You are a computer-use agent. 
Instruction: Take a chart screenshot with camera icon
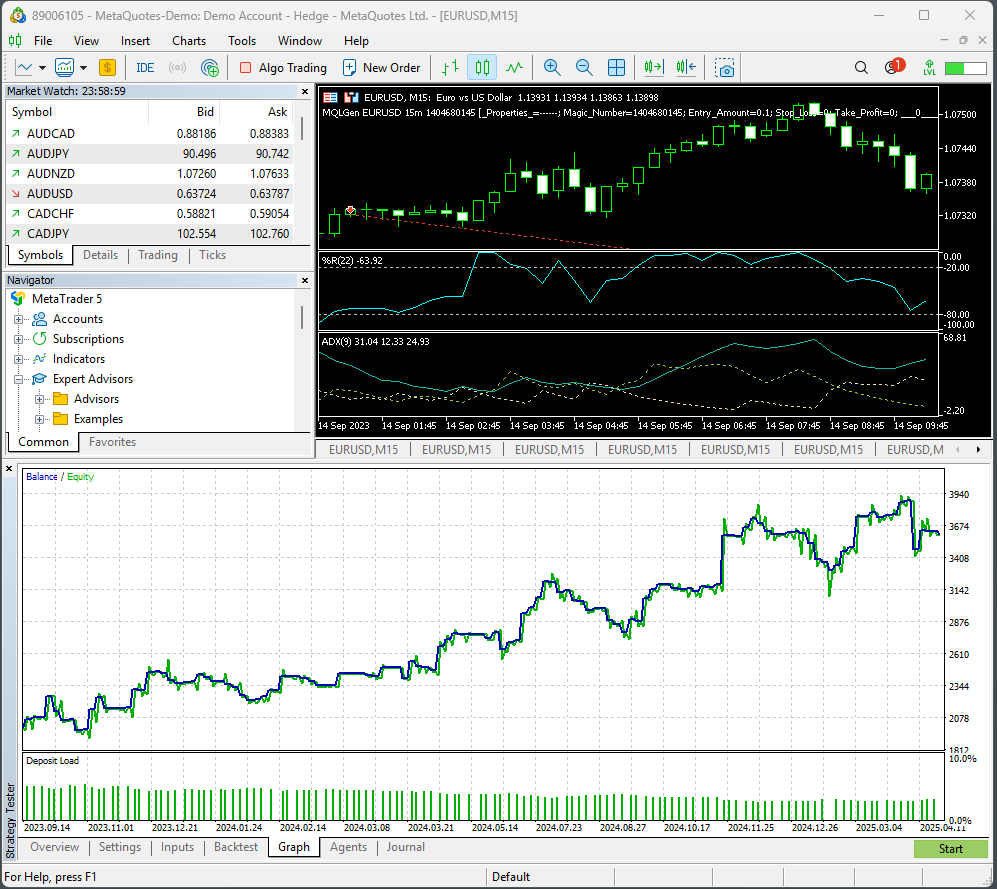click(724, 67)
